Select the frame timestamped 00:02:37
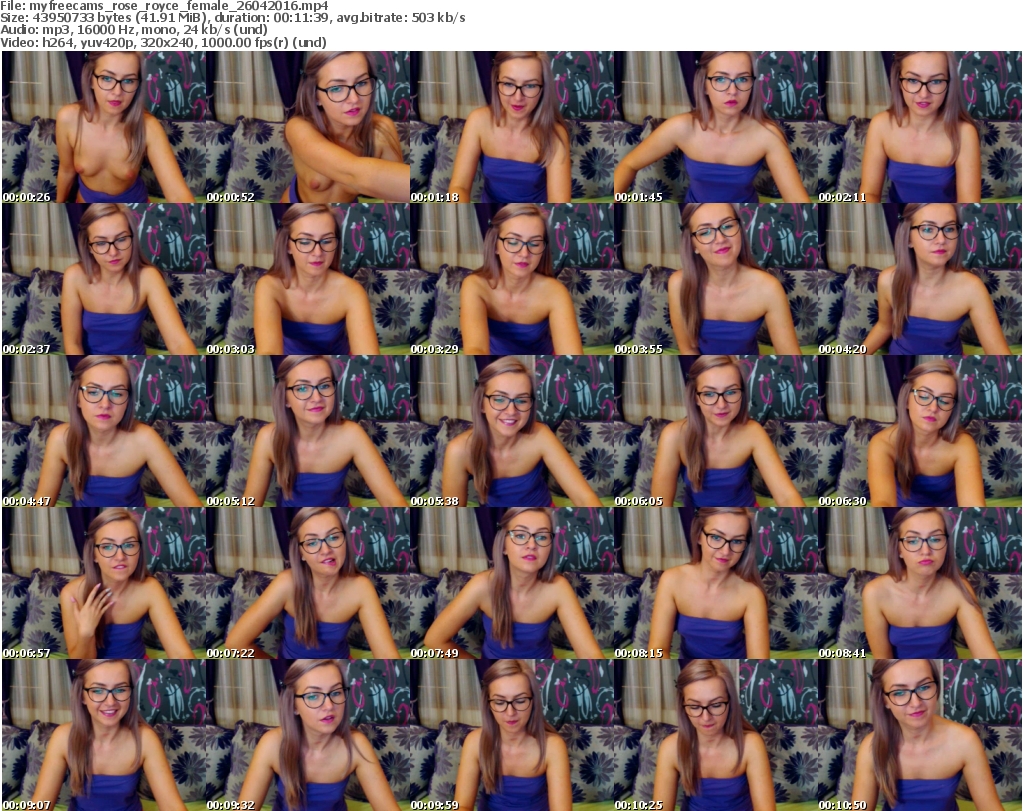 (104, 279)
